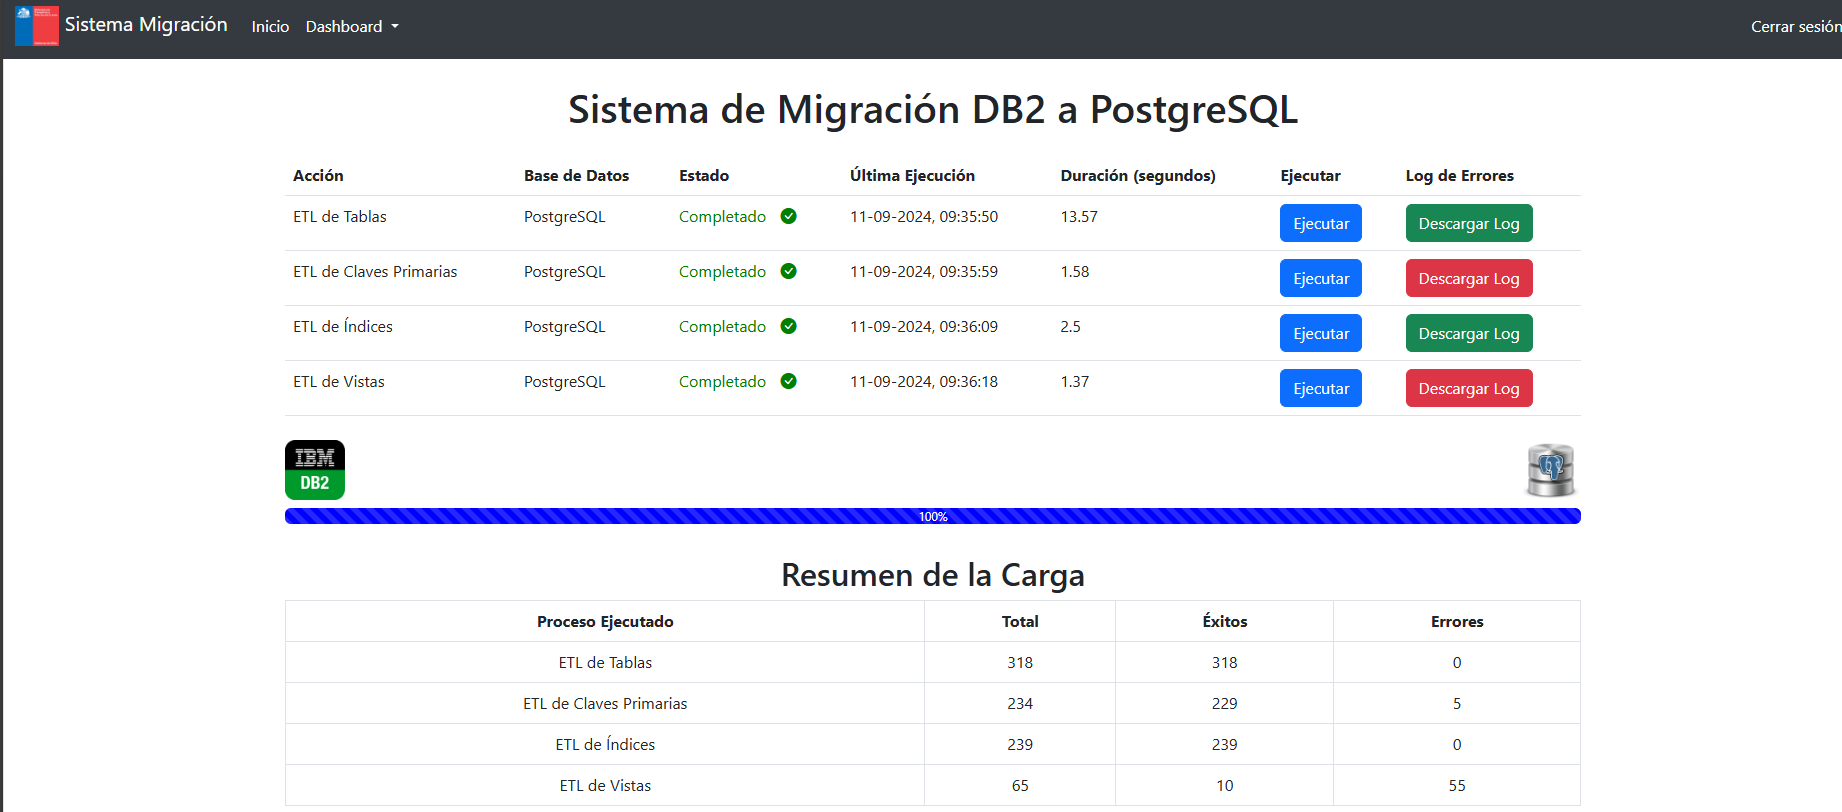This screenshot has height=812, width=1842.
Task: Click Completado status of ETL de Vistas
Action: 722,381
